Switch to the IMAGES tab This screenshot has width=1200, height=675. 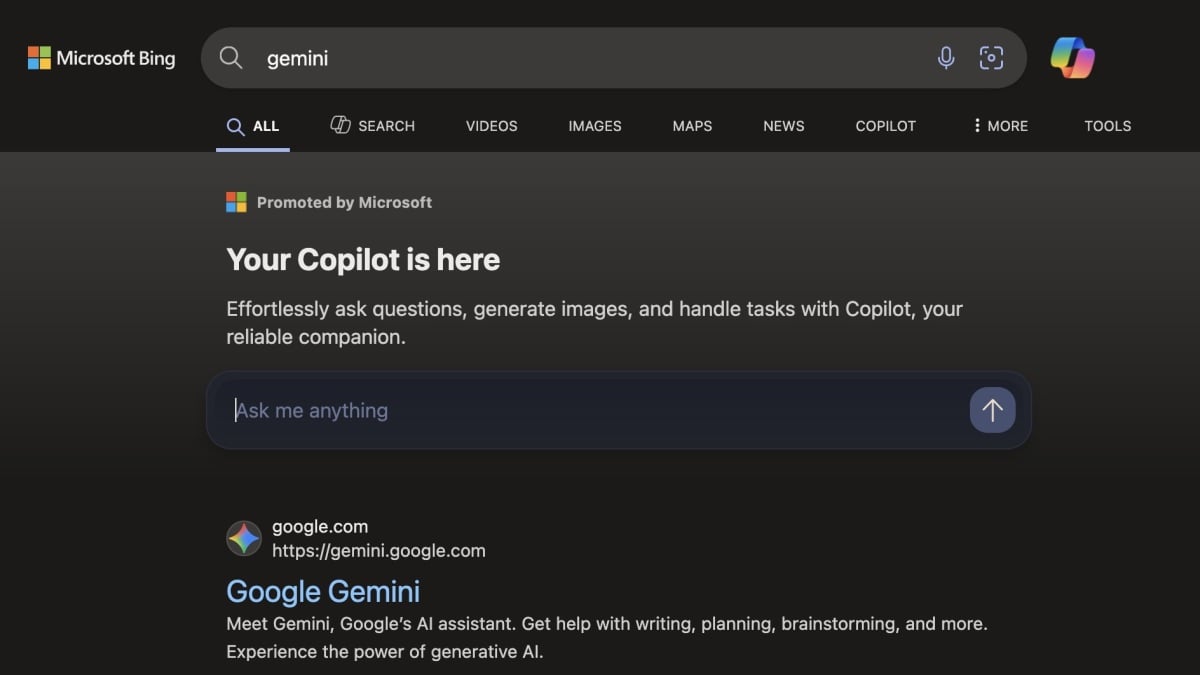coord(594,126)
